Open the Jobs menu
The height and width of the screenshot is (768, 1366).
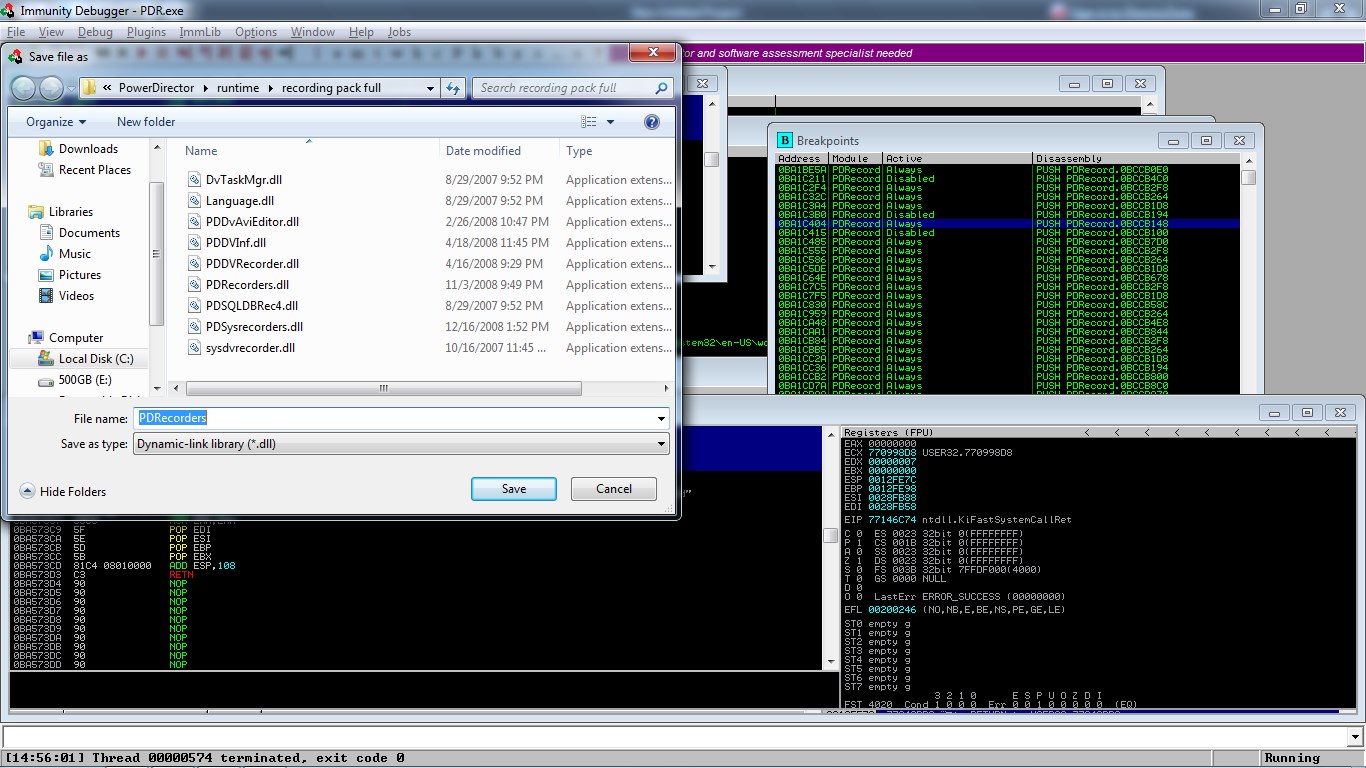399,32
